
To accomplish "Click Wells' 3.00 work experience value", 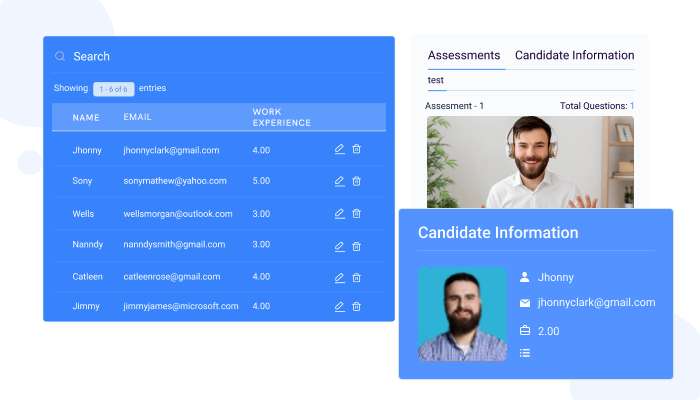I will [x=261, y=214].
